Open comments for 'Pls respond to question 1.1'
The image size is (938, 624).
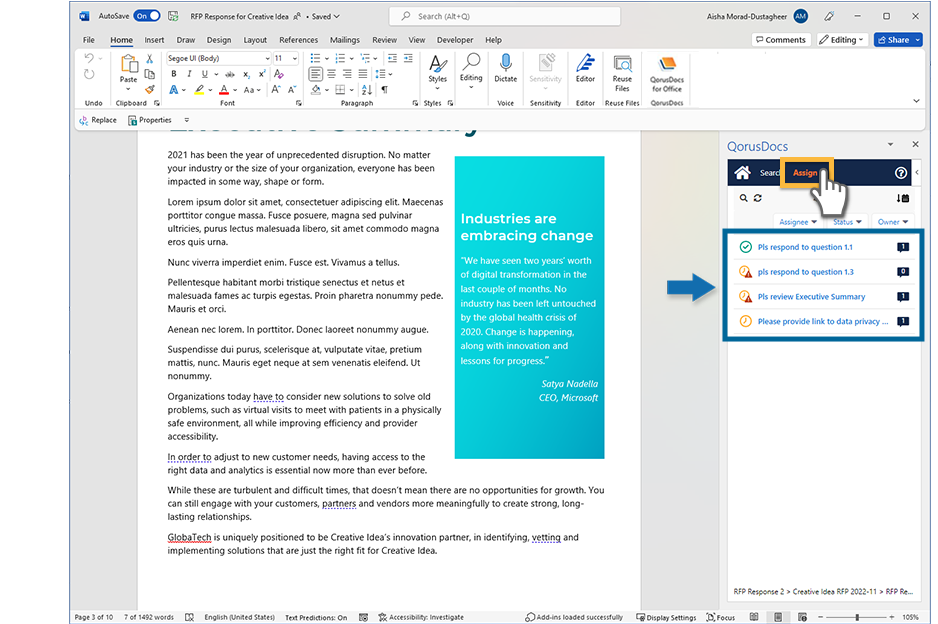(903, 247)
